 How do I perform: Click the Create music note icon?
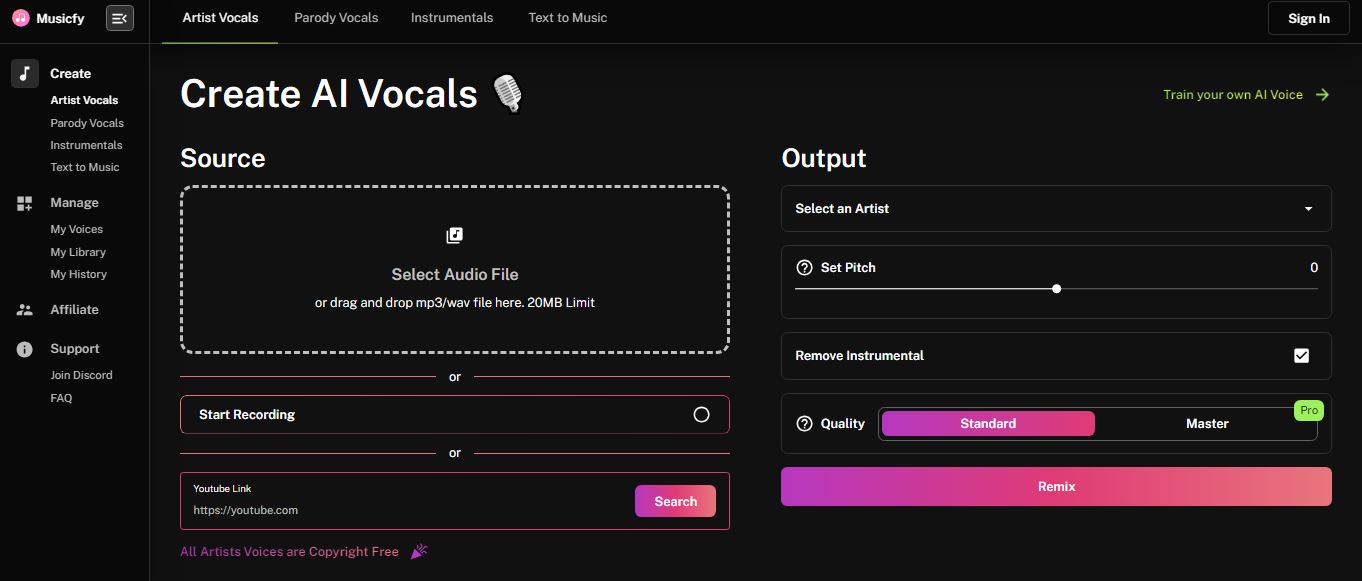click(25, 73)
